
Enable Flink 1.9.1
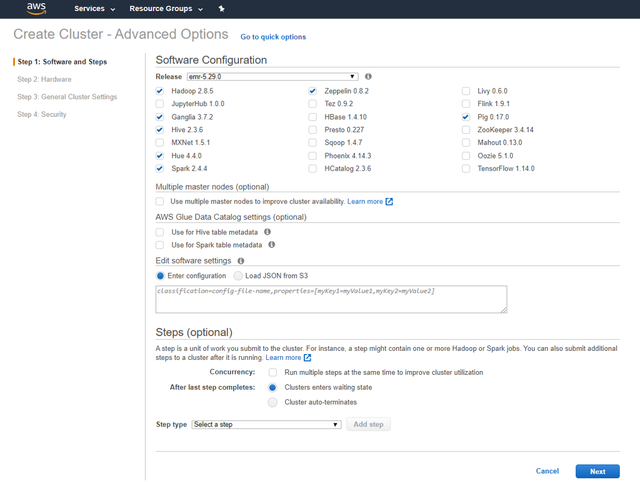466,104
